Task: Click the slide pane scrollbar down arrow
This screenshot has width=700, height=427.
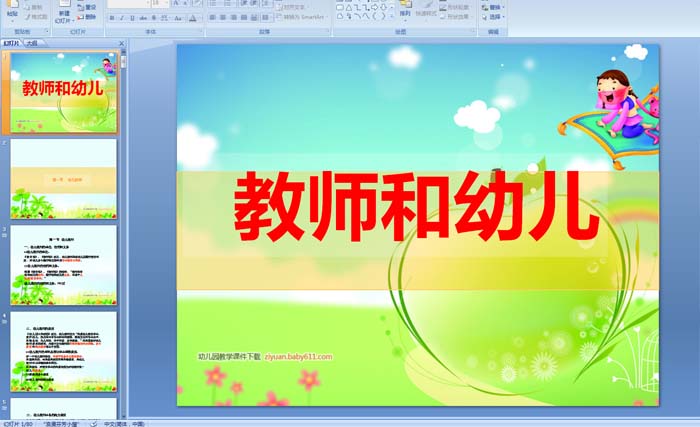Action: click(x=124, y=415)
